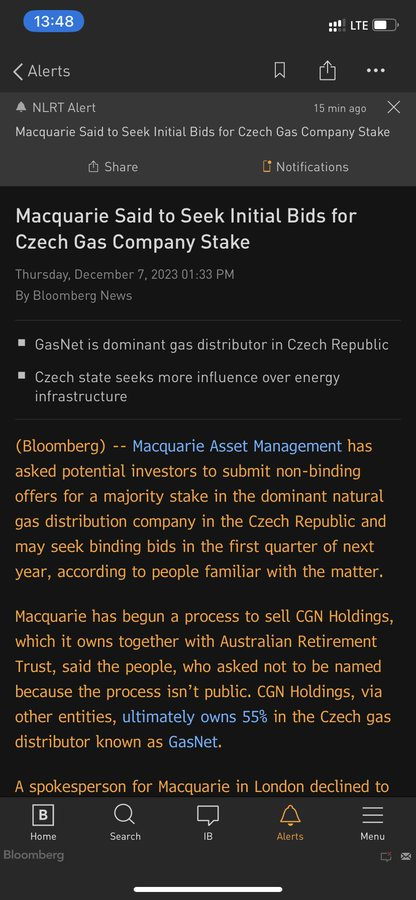Open the GasNet link in article
416x900 pixels.
tap(193, 742)
